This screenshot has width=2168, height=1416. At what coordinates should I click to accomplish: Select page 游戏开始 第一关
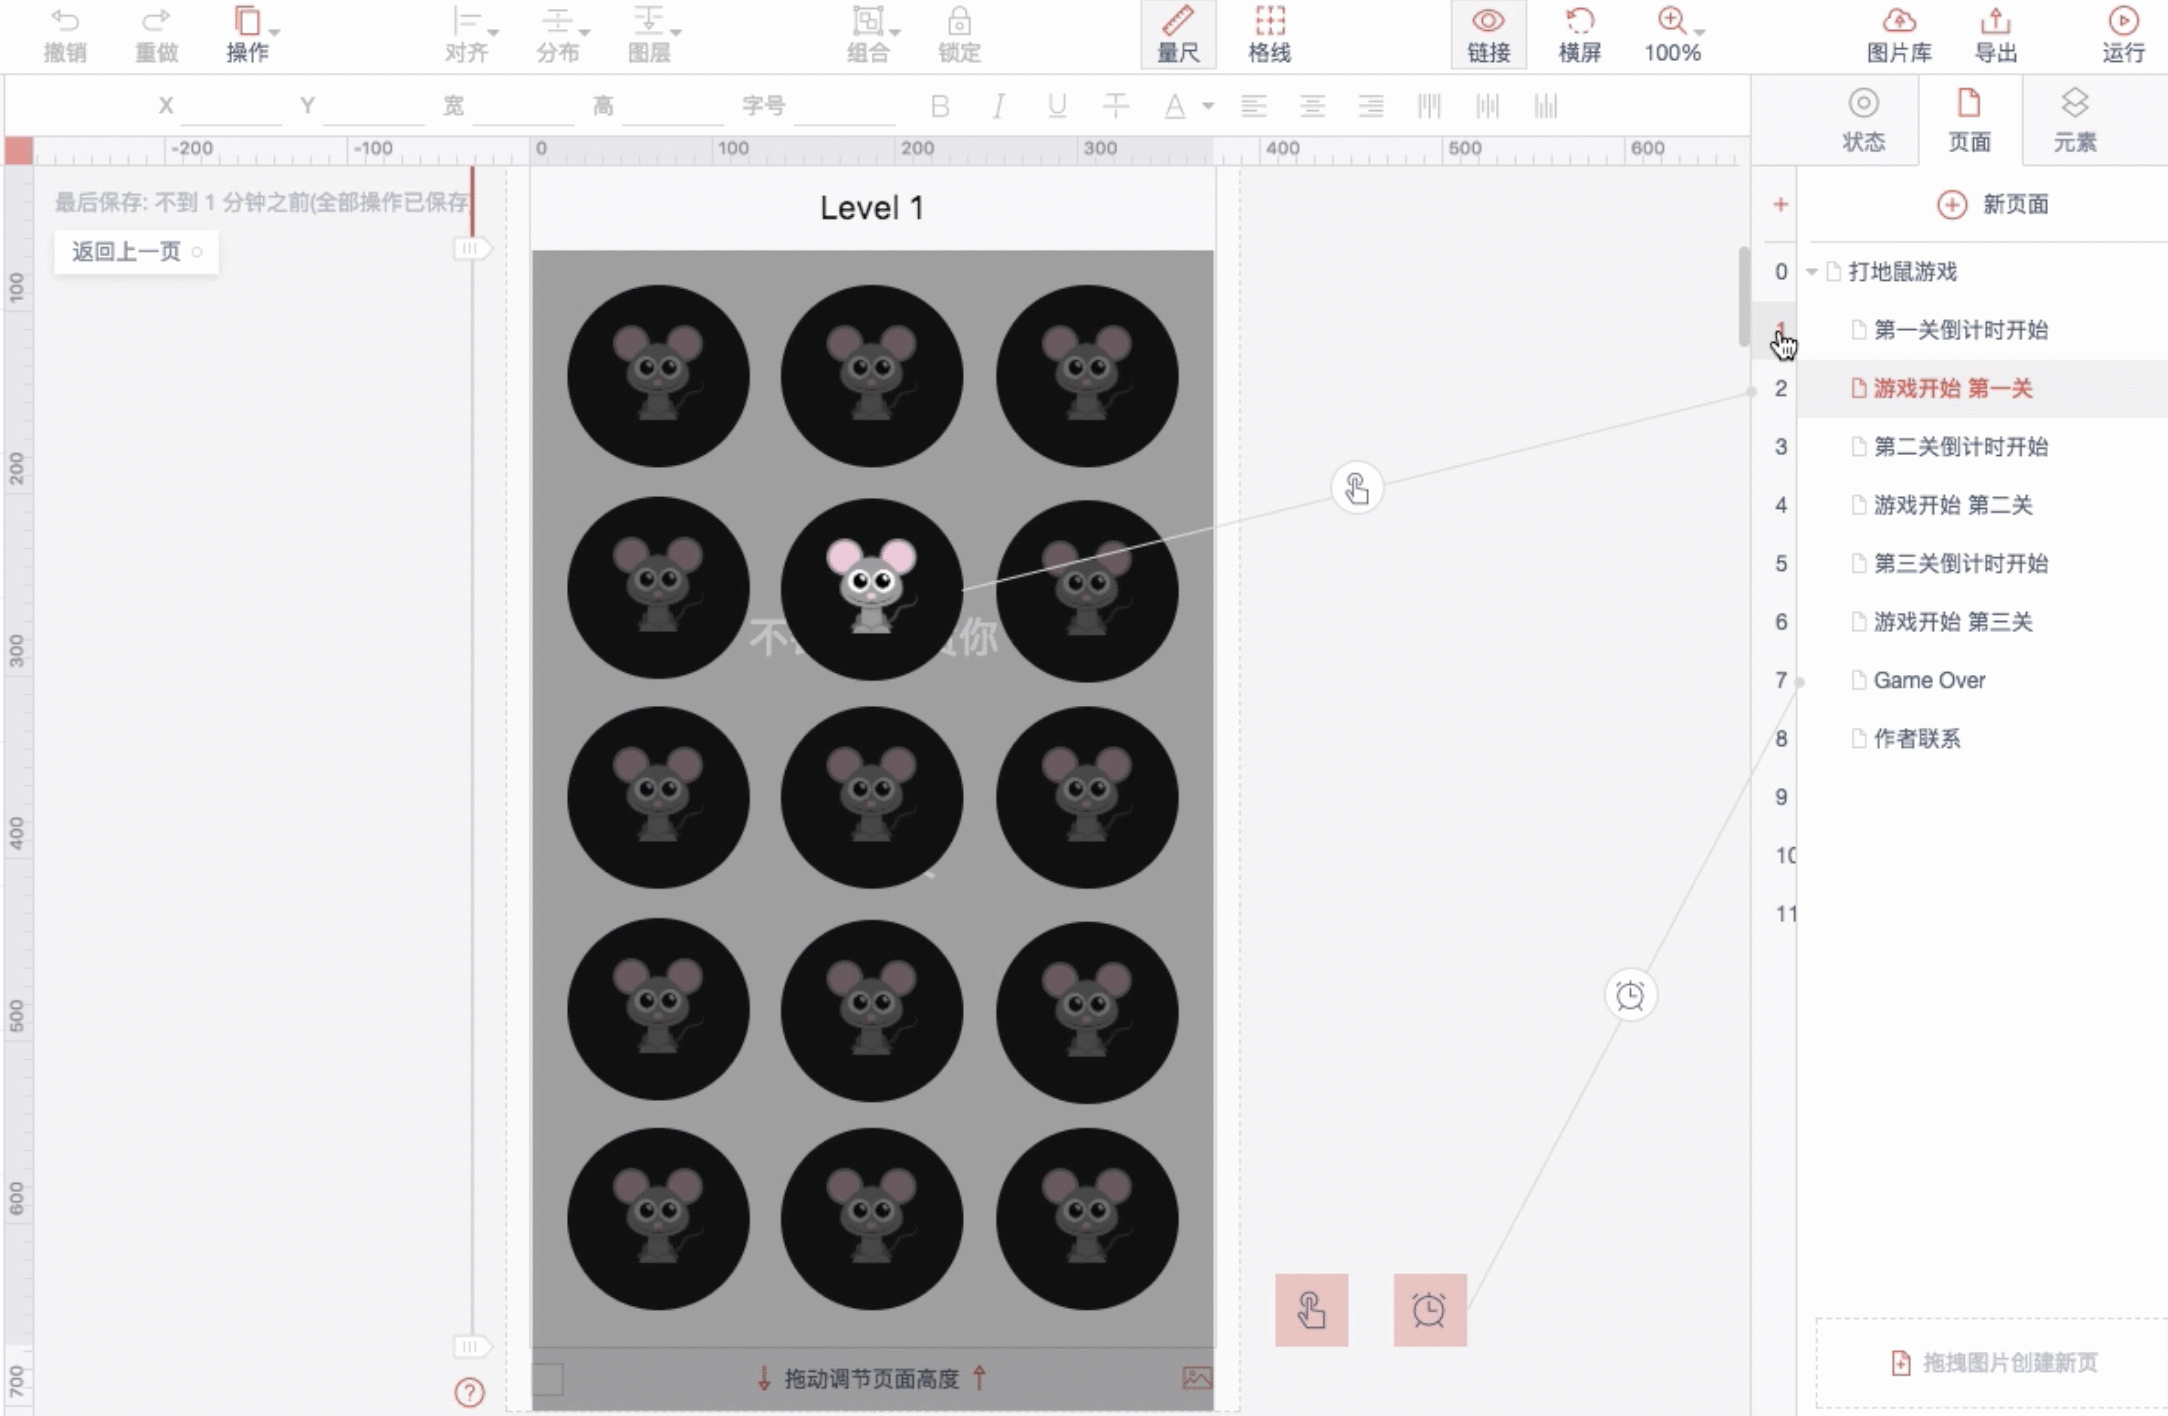1982,388
